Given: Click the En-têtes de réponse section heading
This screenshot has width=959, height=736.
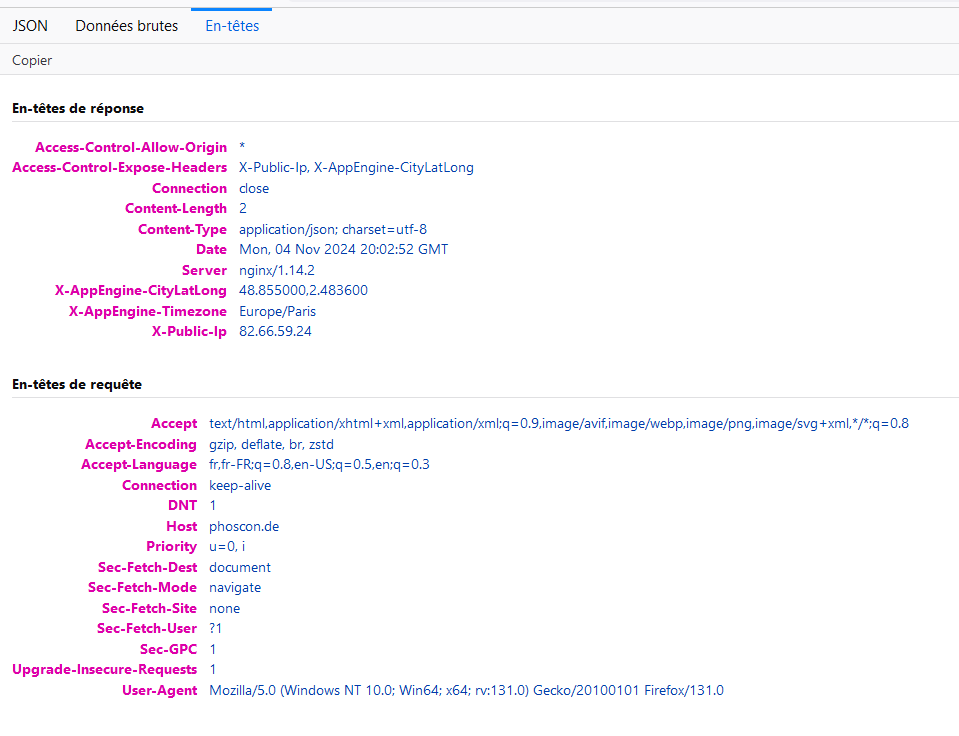Looking at the screenshot, I should (x=78, y=108).
